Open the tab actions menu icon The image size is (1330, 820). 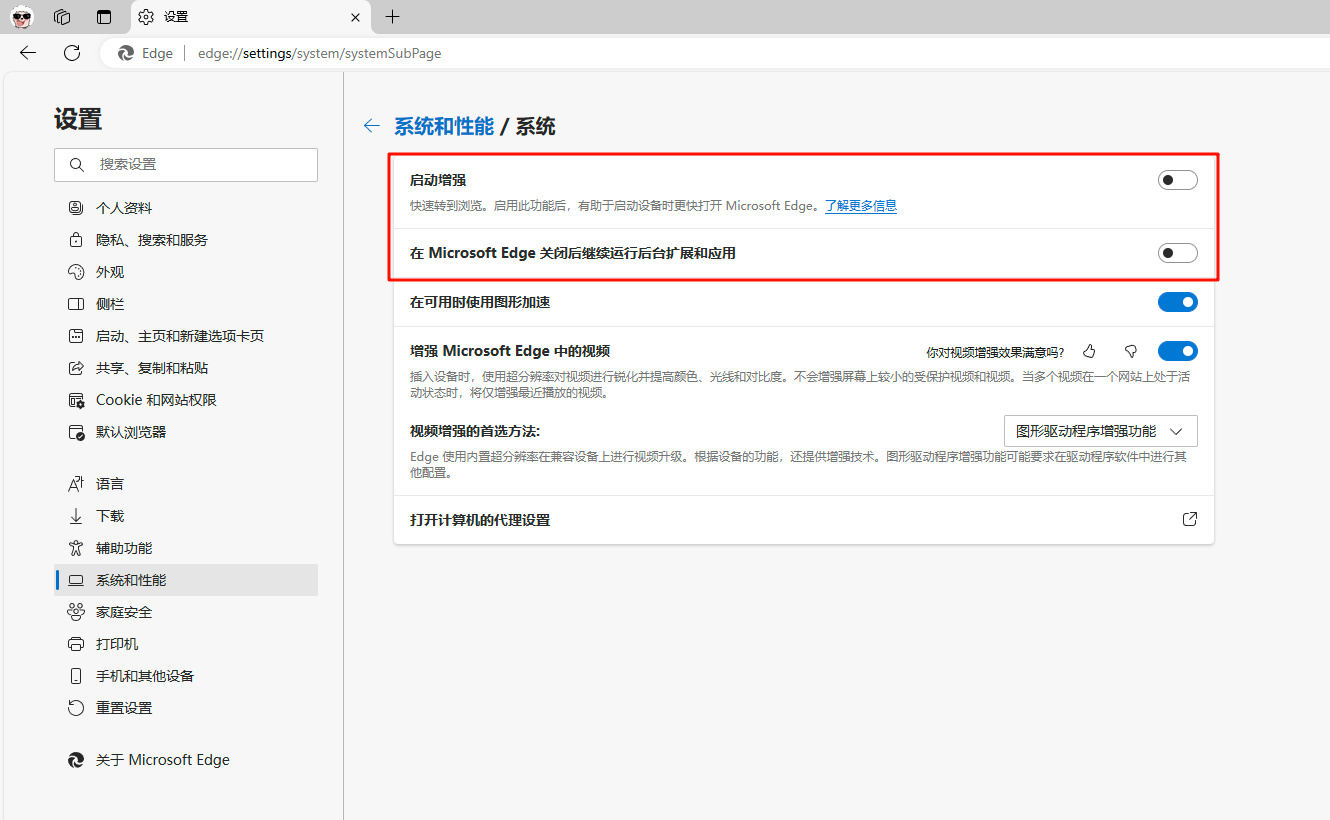point(104,17)
